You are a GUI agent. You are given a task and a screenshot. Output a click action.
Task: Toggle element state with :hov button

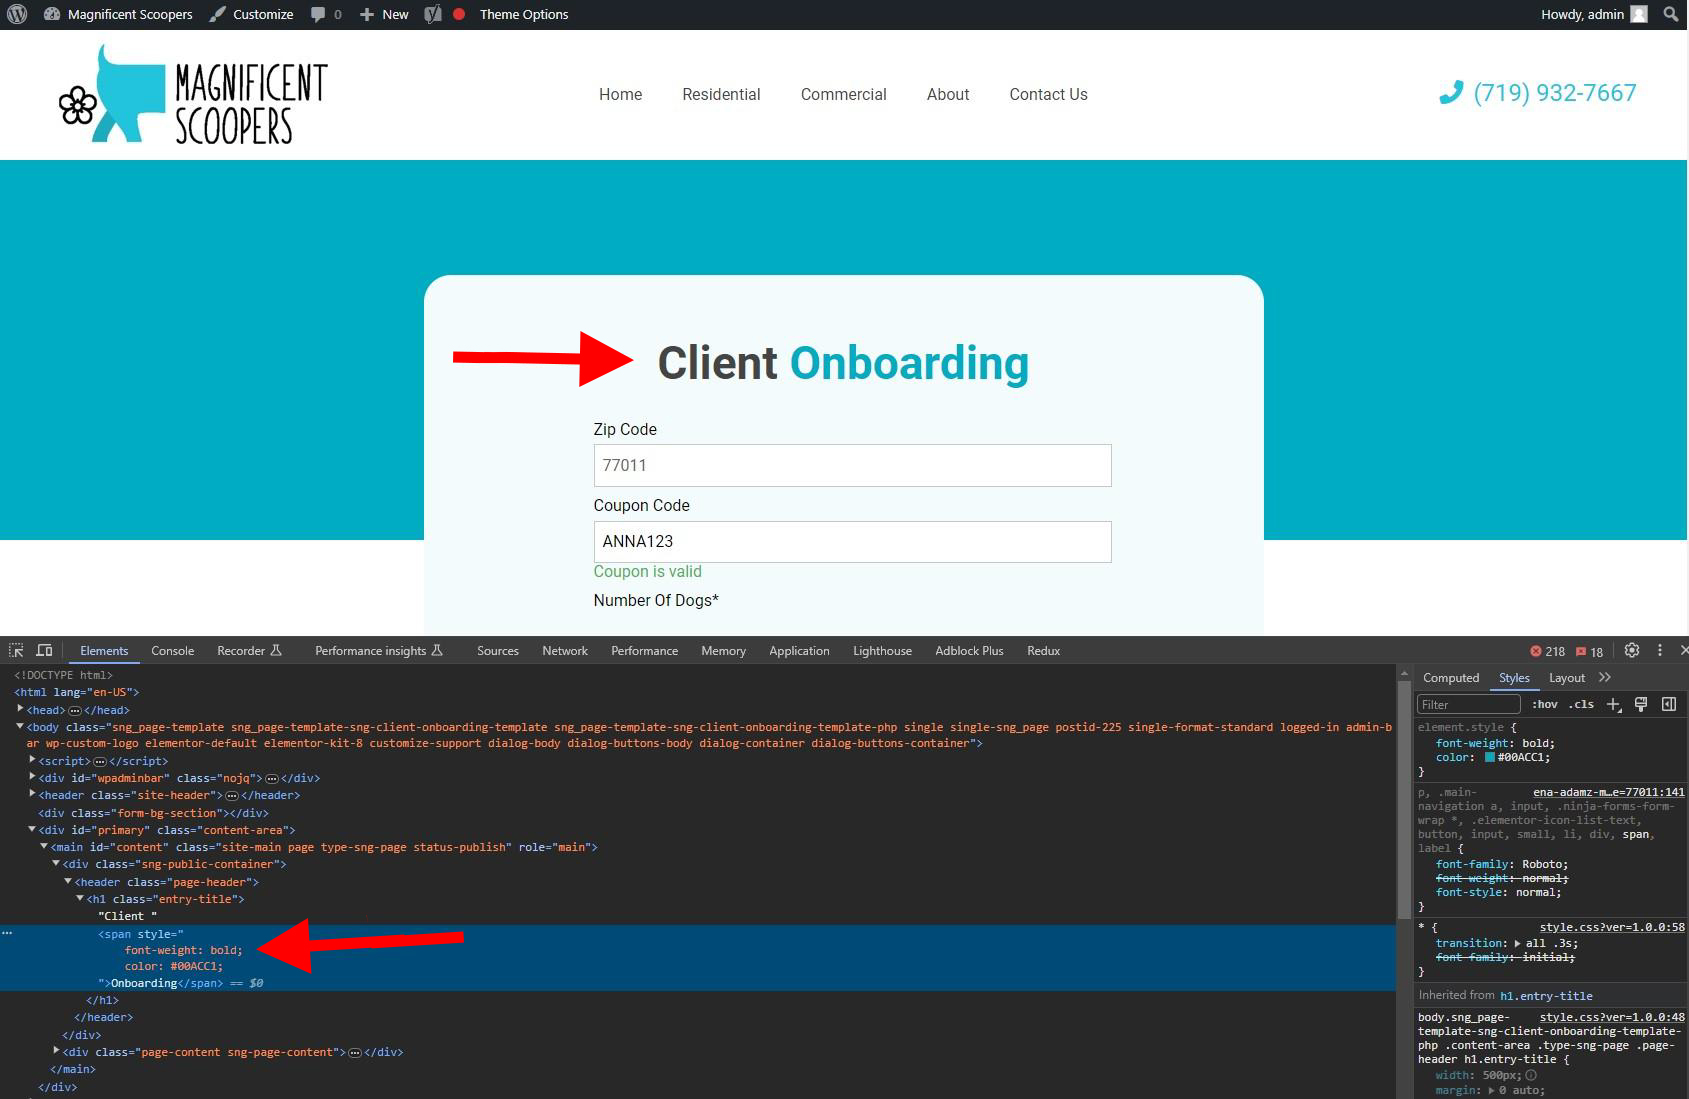1546,704
